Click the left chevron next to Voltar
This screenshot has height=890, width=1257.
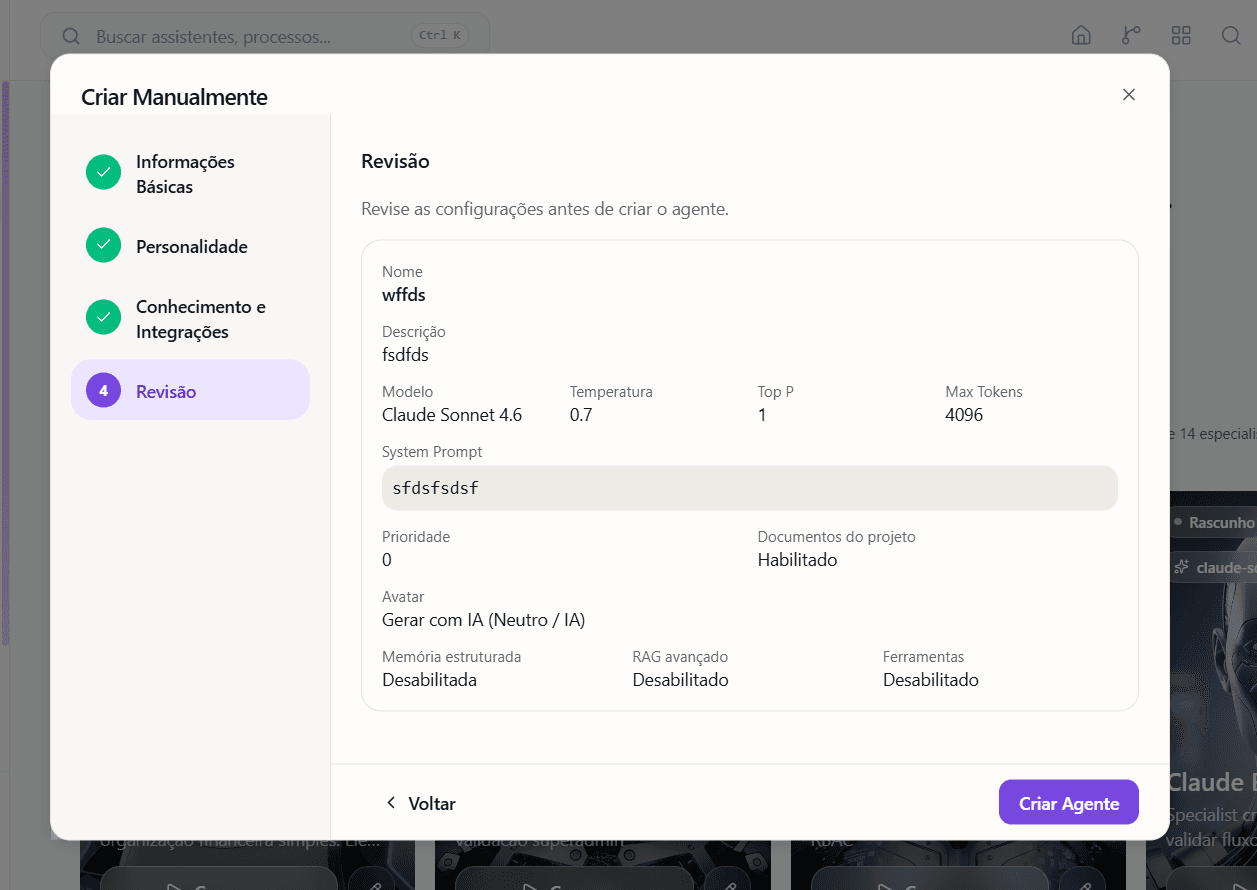(391, 803)
